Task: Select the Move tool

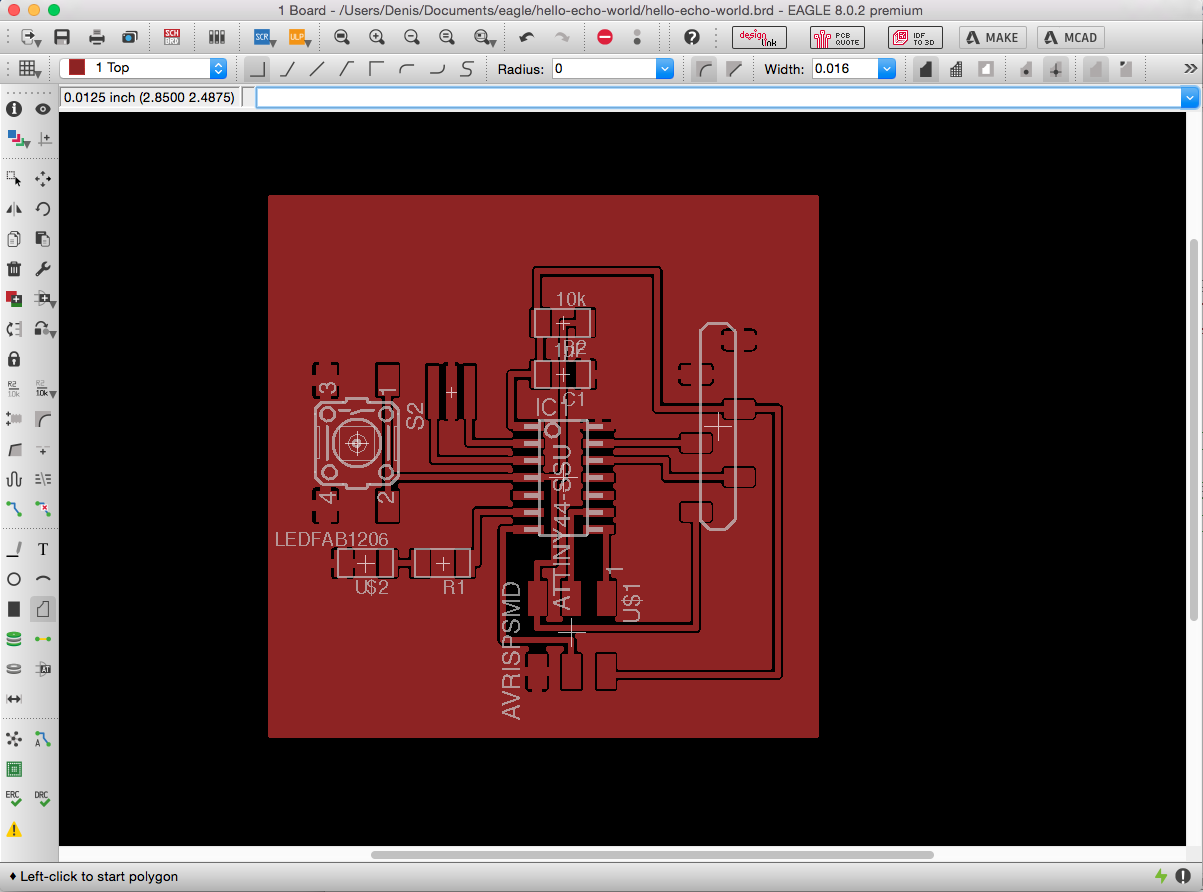Action: click(x=43, y=179)
